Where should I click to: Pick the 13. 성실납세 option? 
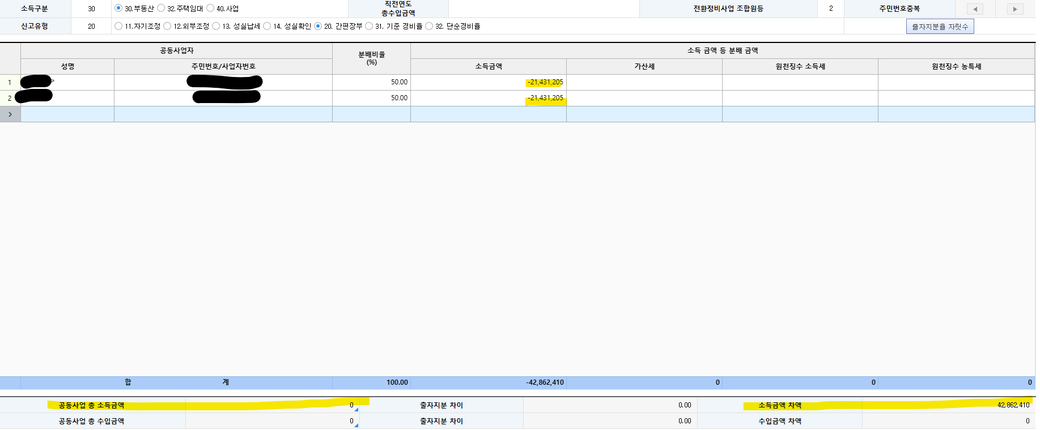215,26
